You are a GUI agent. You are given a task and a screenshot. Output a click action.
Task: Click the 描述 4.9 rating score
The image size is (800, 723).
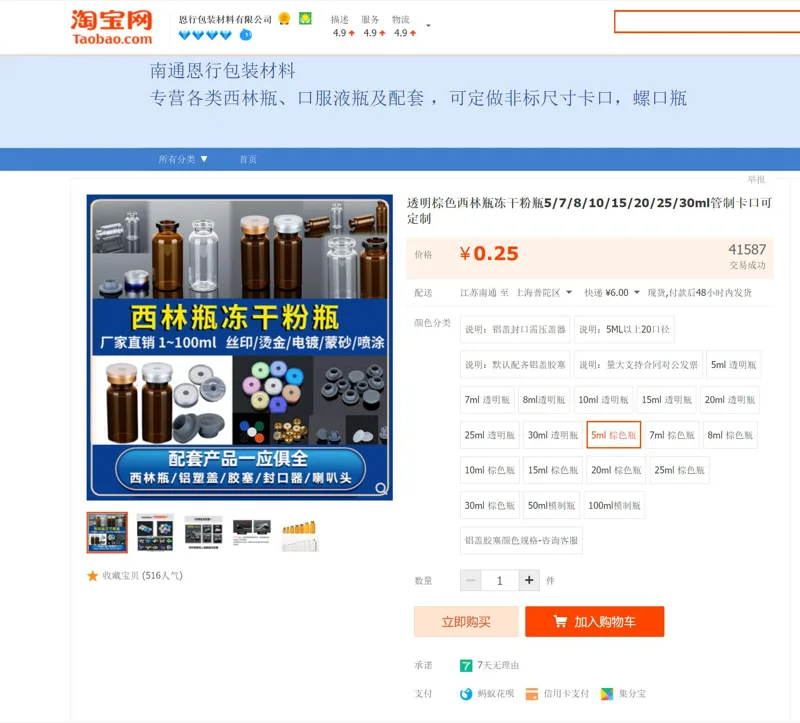(x=343, y=33)
